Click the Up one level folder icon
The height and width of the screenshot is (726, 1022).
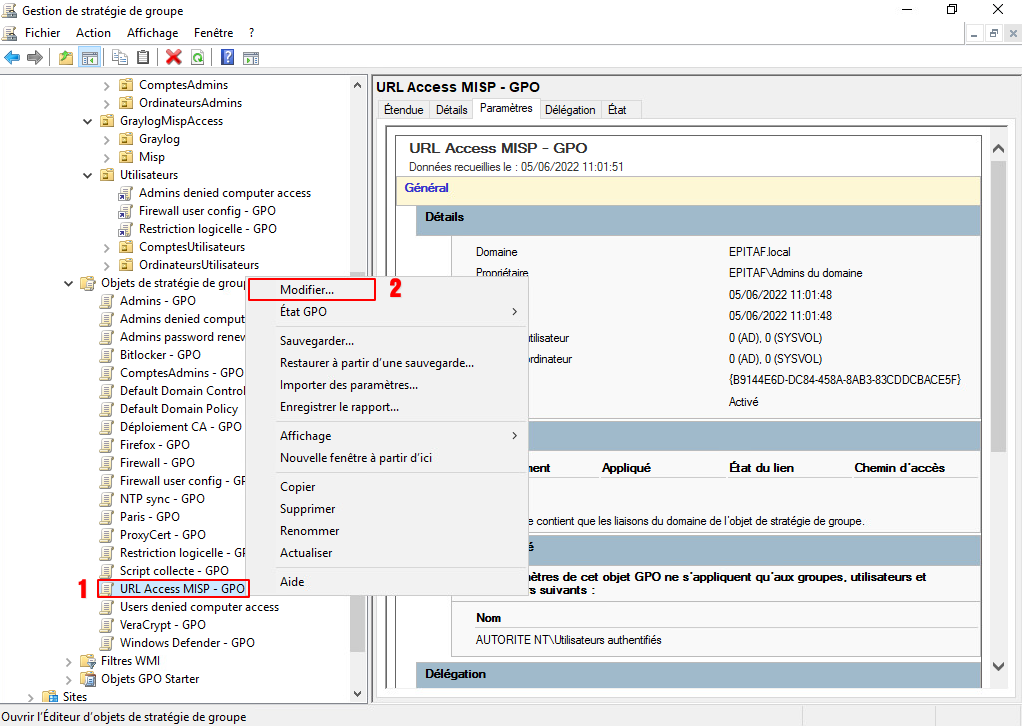(x=66, y=58)
